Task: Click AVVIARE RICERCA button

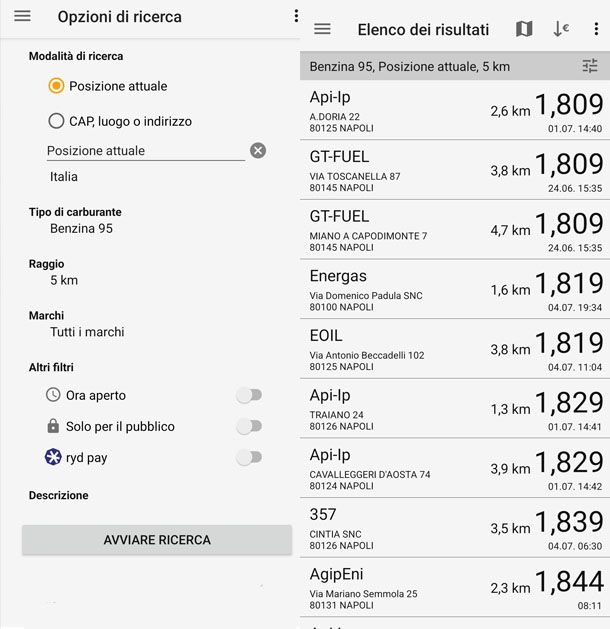Action: coord(157,540)
